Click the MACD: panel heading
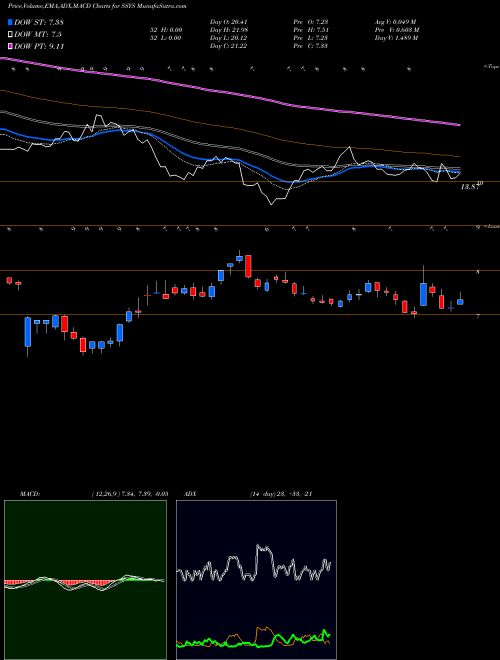This screenshot has height=660, width=500. pos(30,494)
